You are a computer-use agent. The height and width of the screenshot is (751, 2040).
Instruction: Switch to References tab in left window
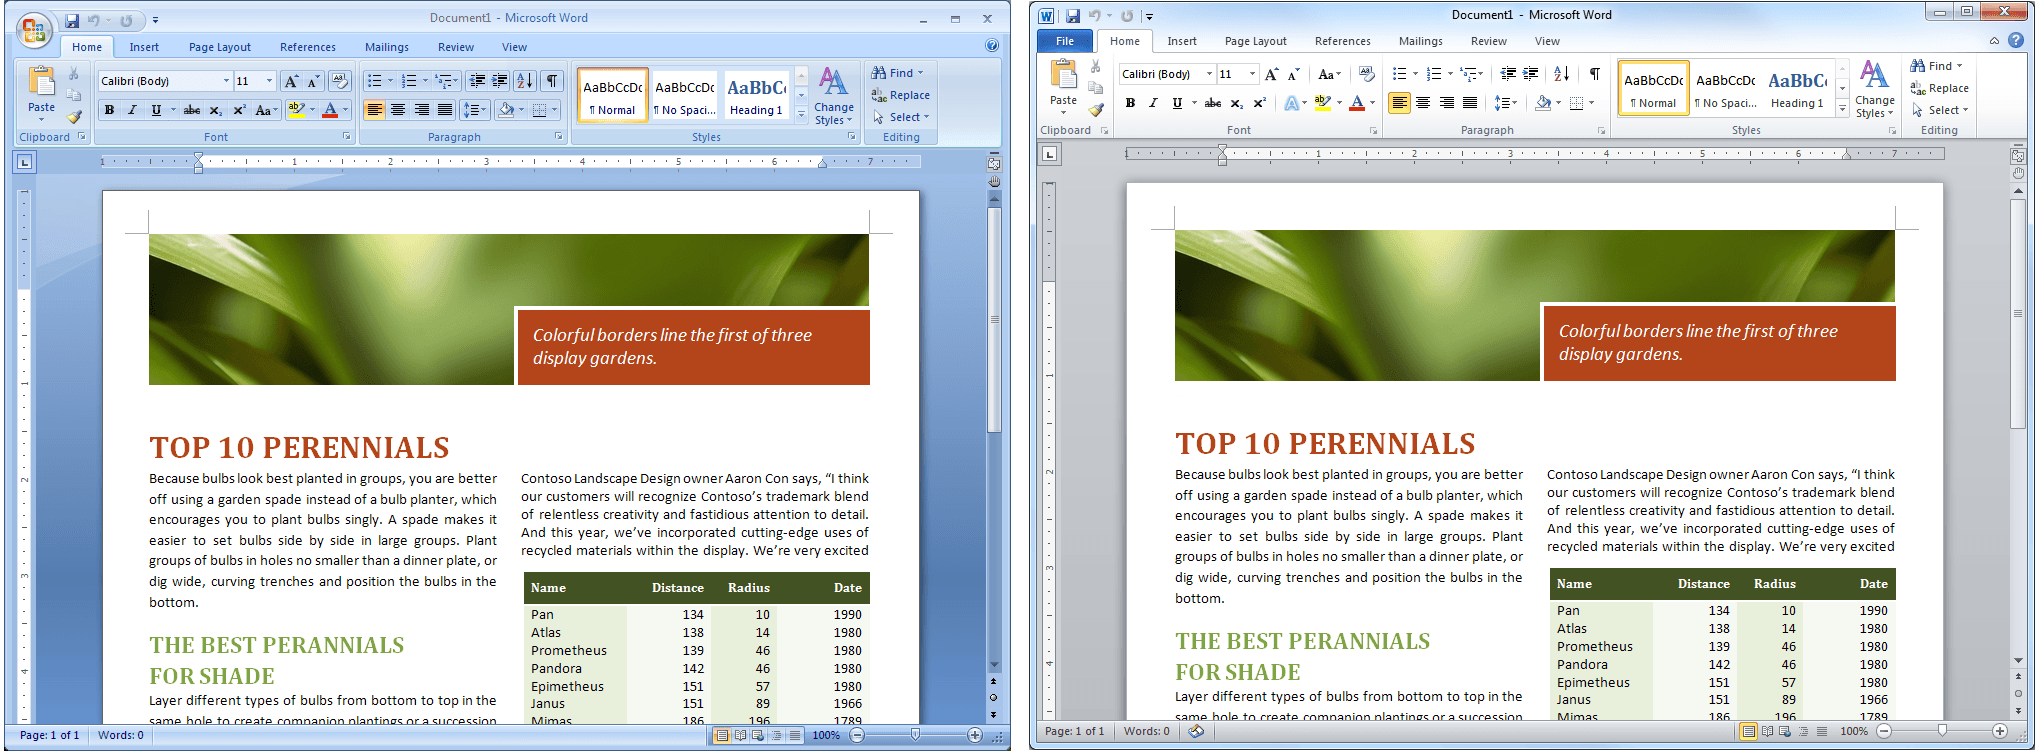[308, 47]
